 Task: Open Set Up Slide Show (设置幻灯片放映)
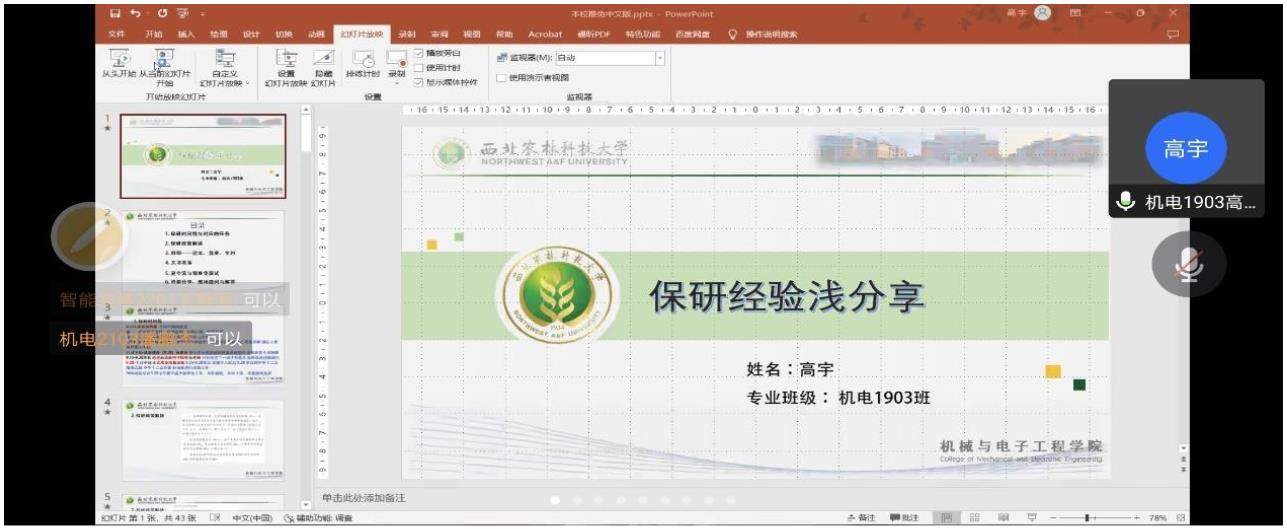286,64
